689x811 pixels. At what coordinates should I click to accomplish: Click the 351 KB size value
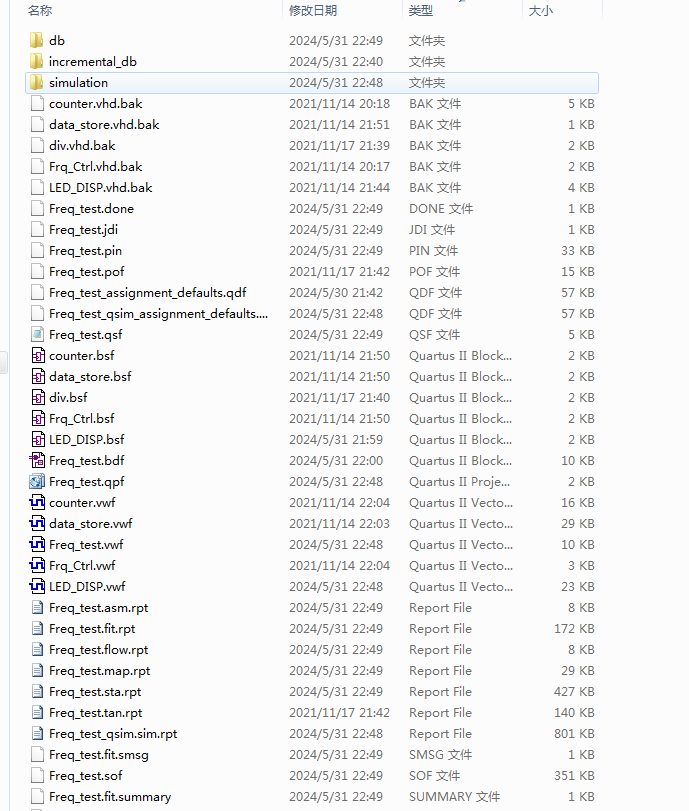[x=574, y=776]
